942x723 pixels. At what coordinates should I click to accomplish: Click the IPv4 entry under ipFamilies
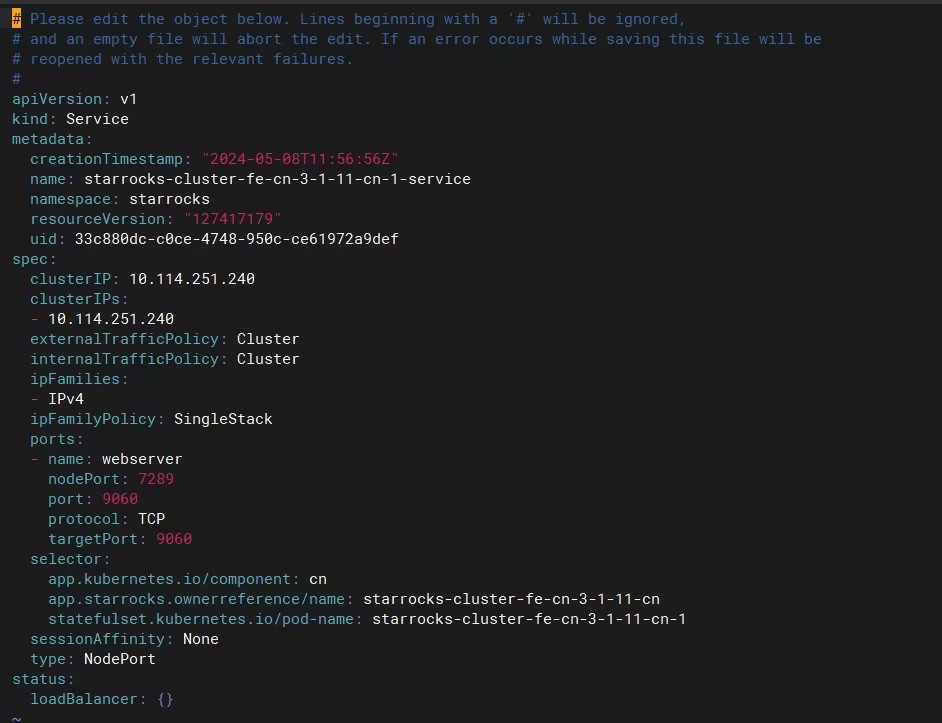[x=66, y=399]
